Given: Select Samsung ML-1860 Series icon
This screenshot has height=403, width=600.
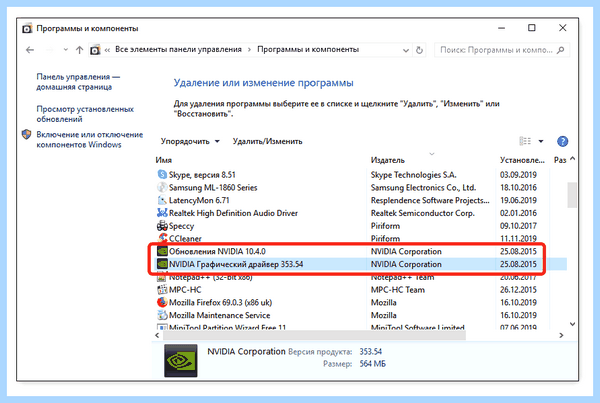Looking at the screenshot, I should point(162,187).
